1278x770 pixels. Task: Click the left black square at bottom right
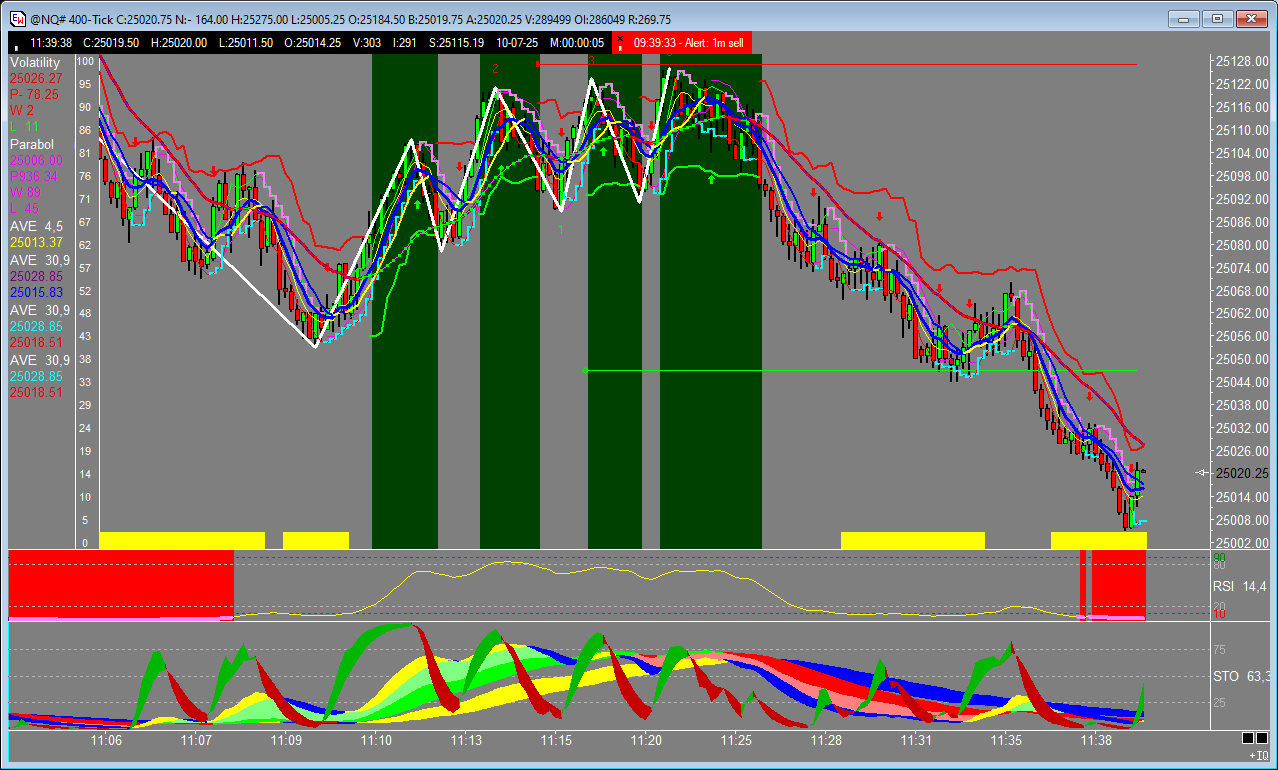click(x=1247, y=738)
